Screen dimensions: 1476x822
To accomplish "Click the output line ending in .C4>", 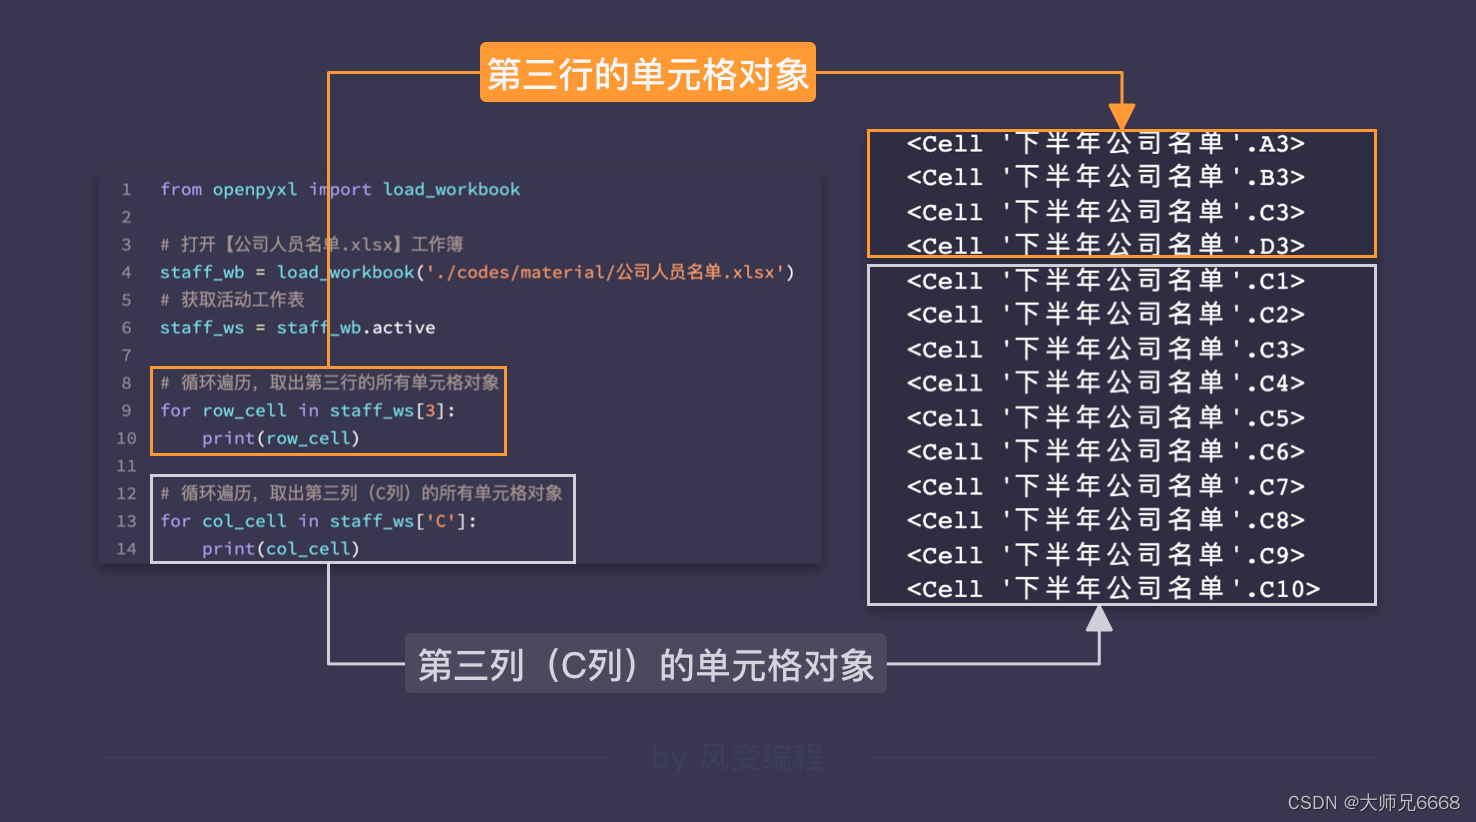I will tap(1105, 383).
